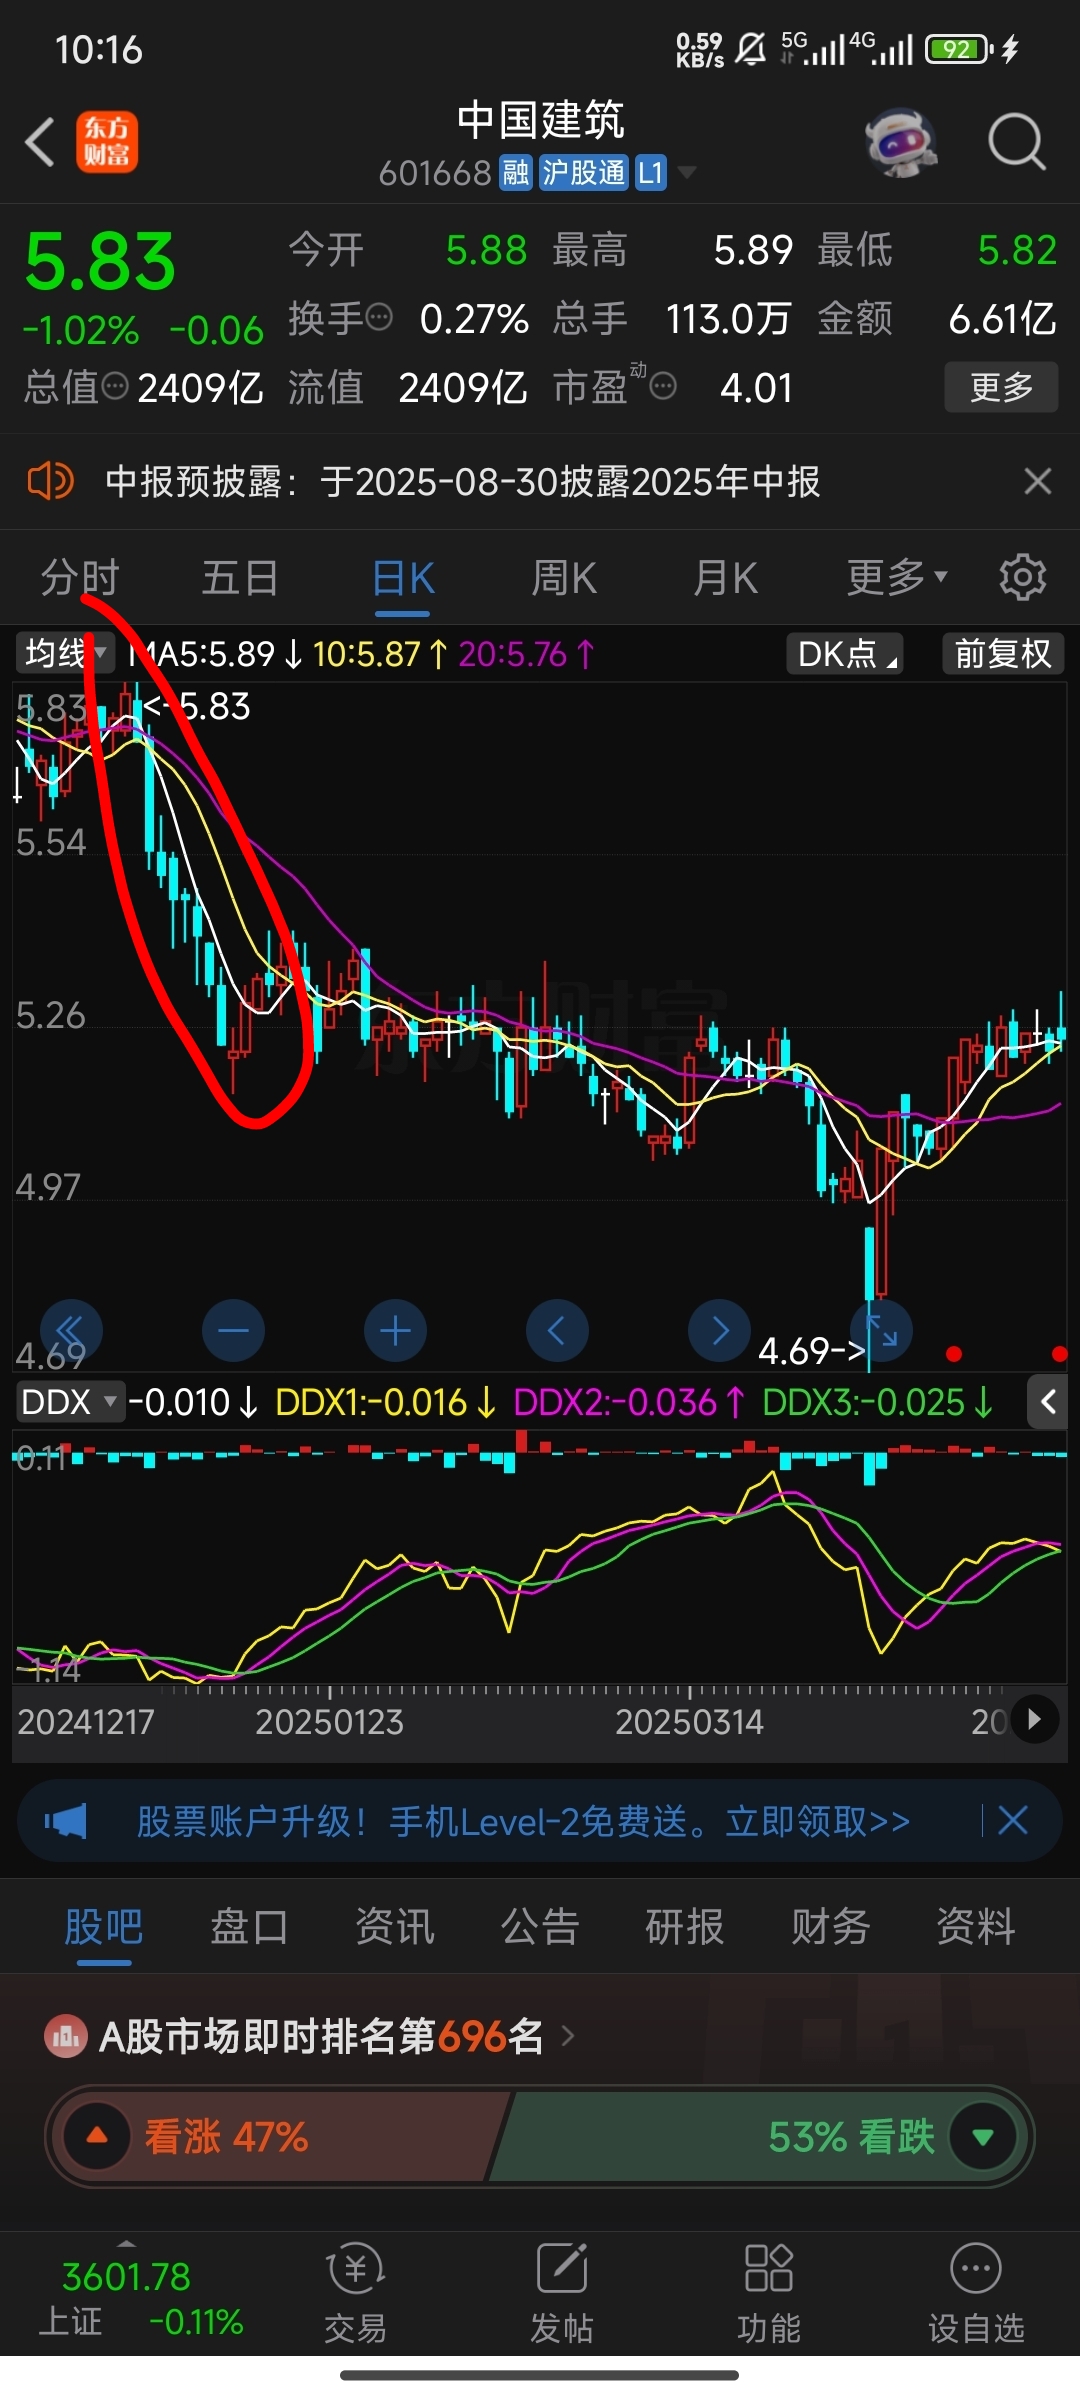Image resolution: width=1080 pixels, height=2400 pixels.
Task: Open the DK点 selector
Action: click(x=845, y=654)
